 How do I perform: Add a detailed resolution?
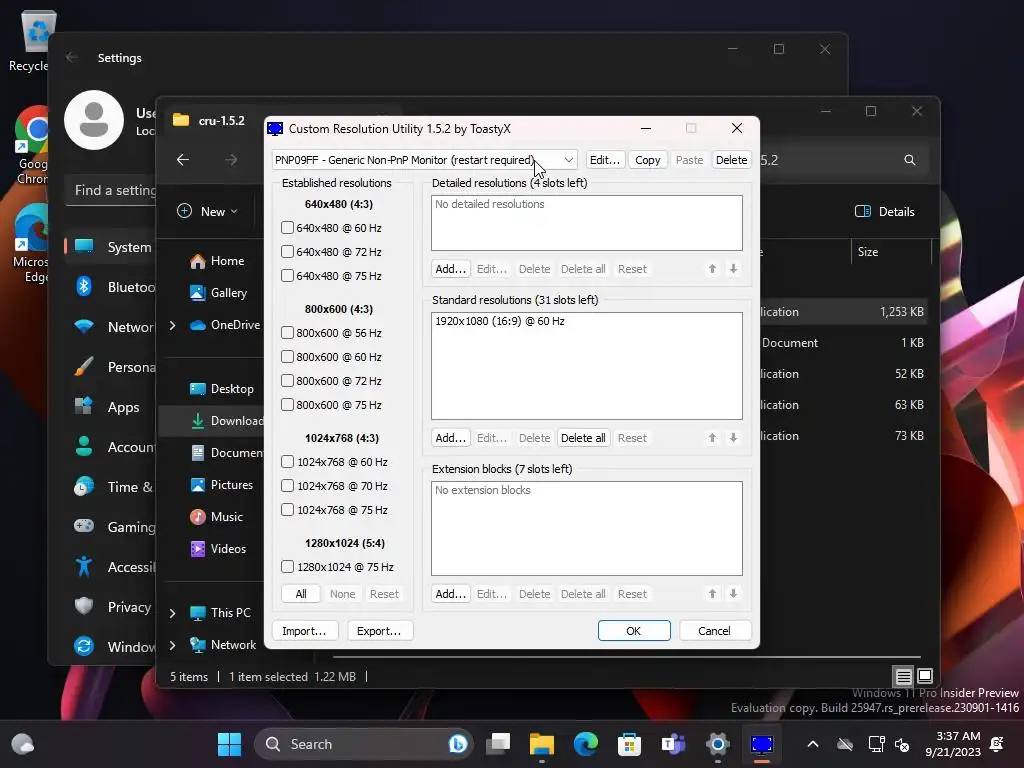click(451, 269)
